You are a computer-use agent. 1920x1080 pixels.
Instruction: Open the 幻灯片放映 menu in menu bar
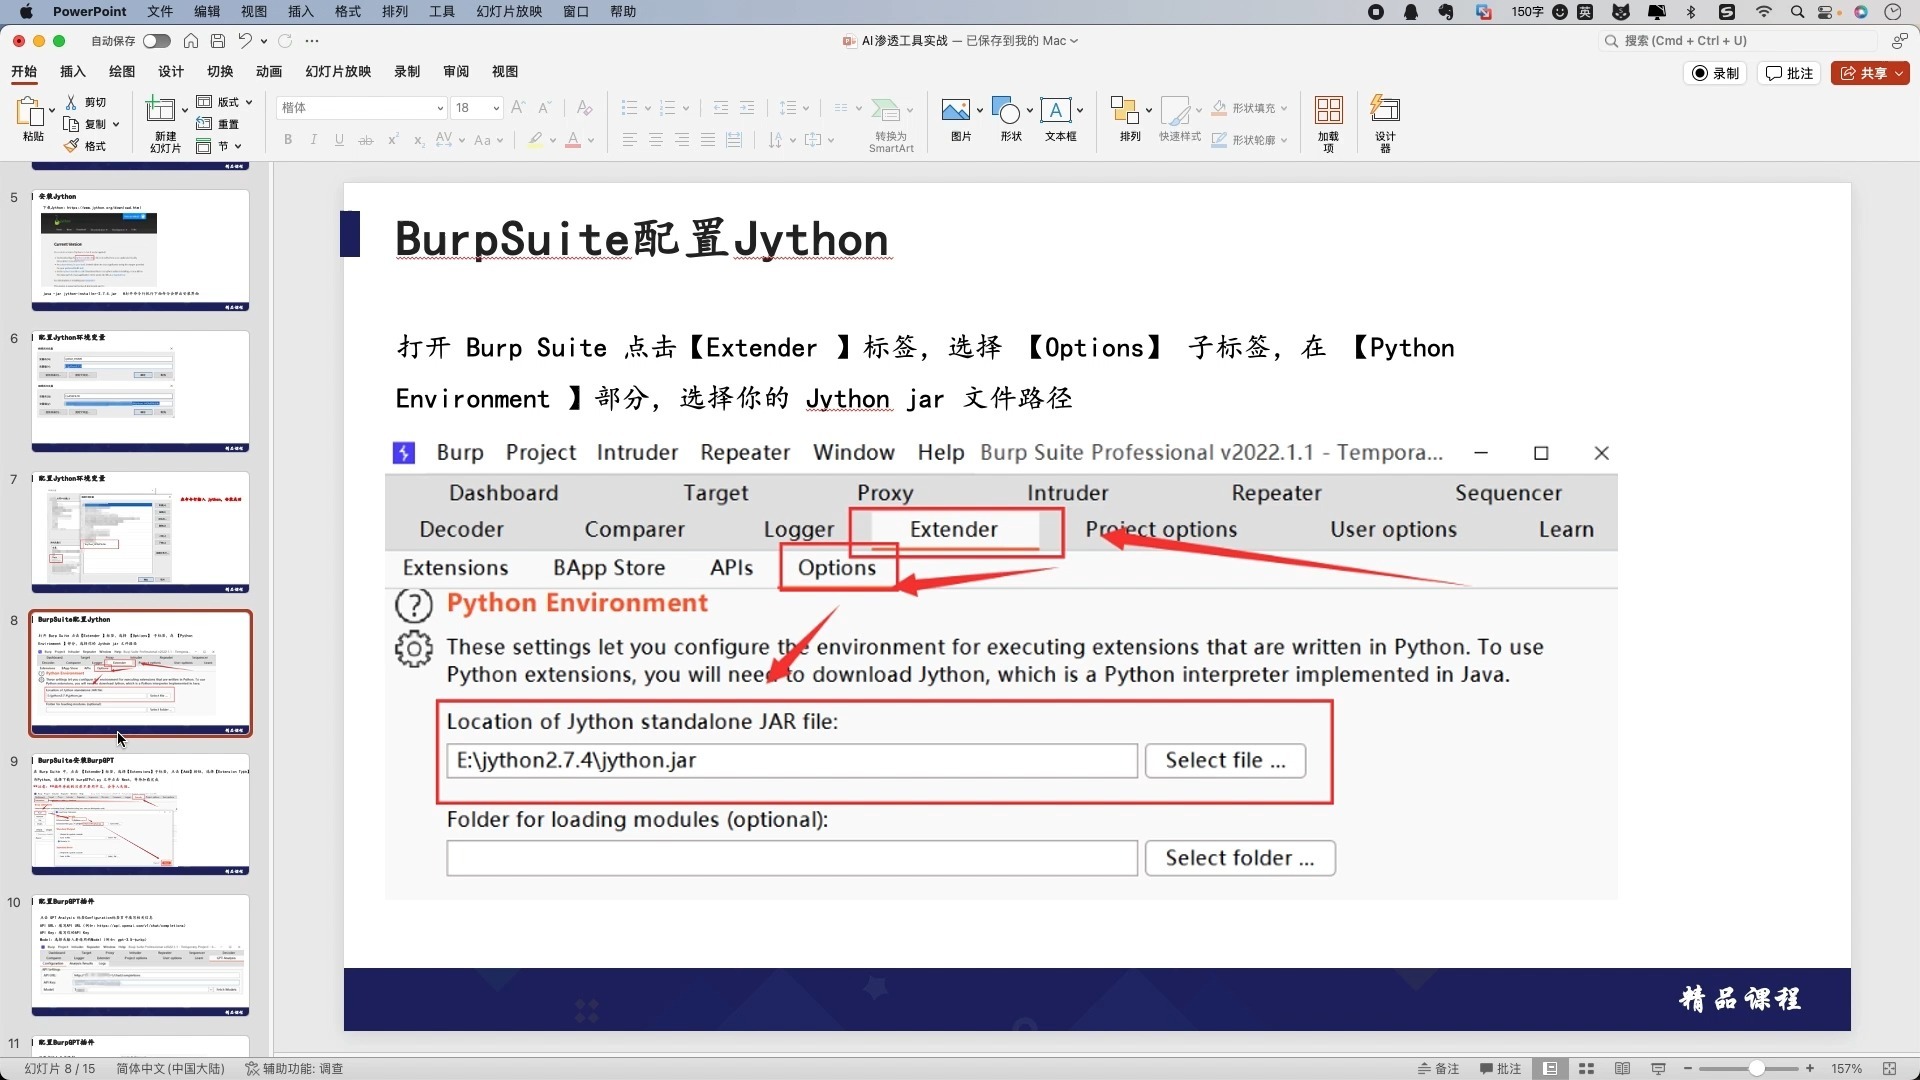509,12
